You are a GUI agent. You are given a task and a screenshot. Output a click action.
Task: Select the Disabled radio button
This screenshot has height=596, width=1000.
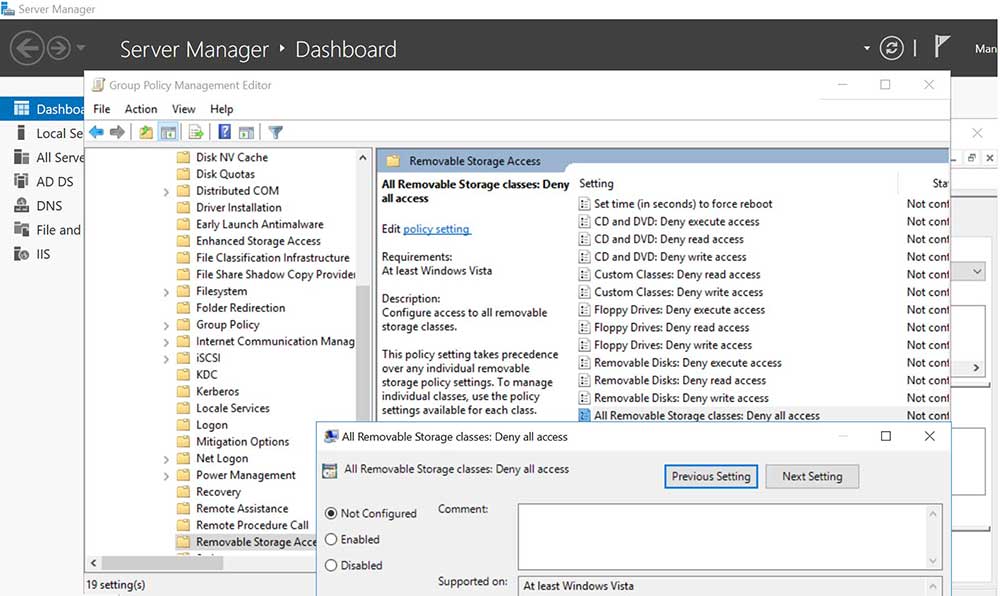pos(332,565)
